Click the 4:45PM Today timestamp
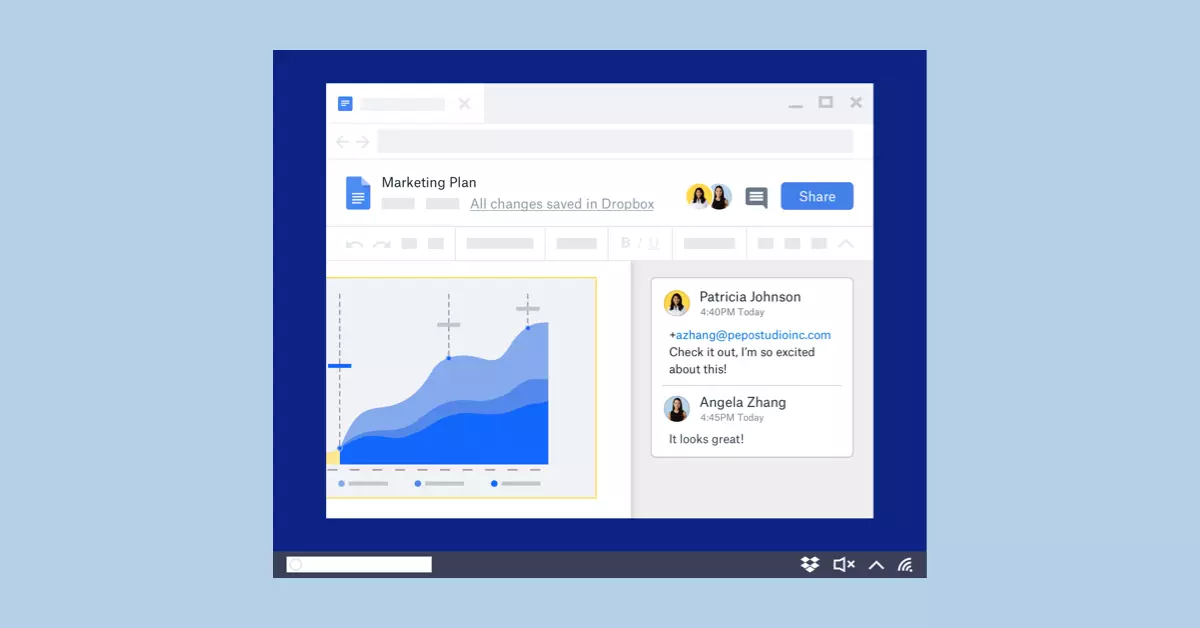This screenshot has height=628, width=1200. (732, 417)
